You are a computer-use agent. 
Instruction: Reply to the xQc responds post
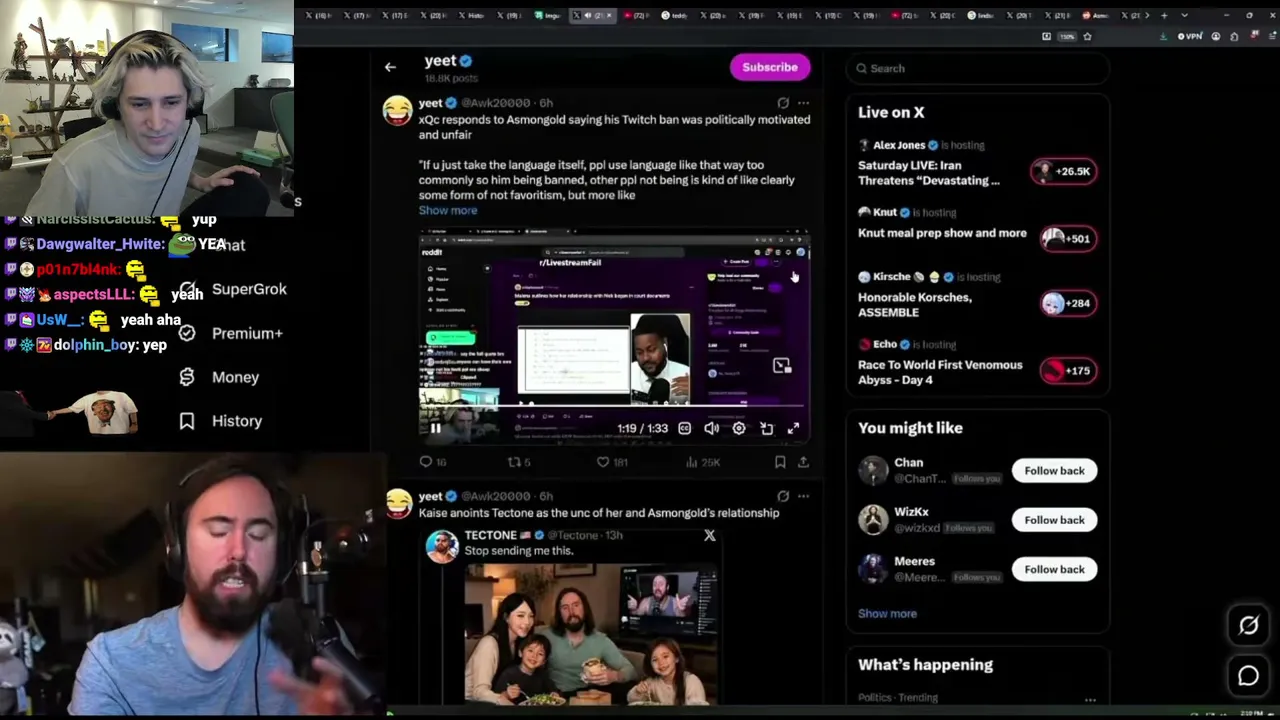point(432,462)
